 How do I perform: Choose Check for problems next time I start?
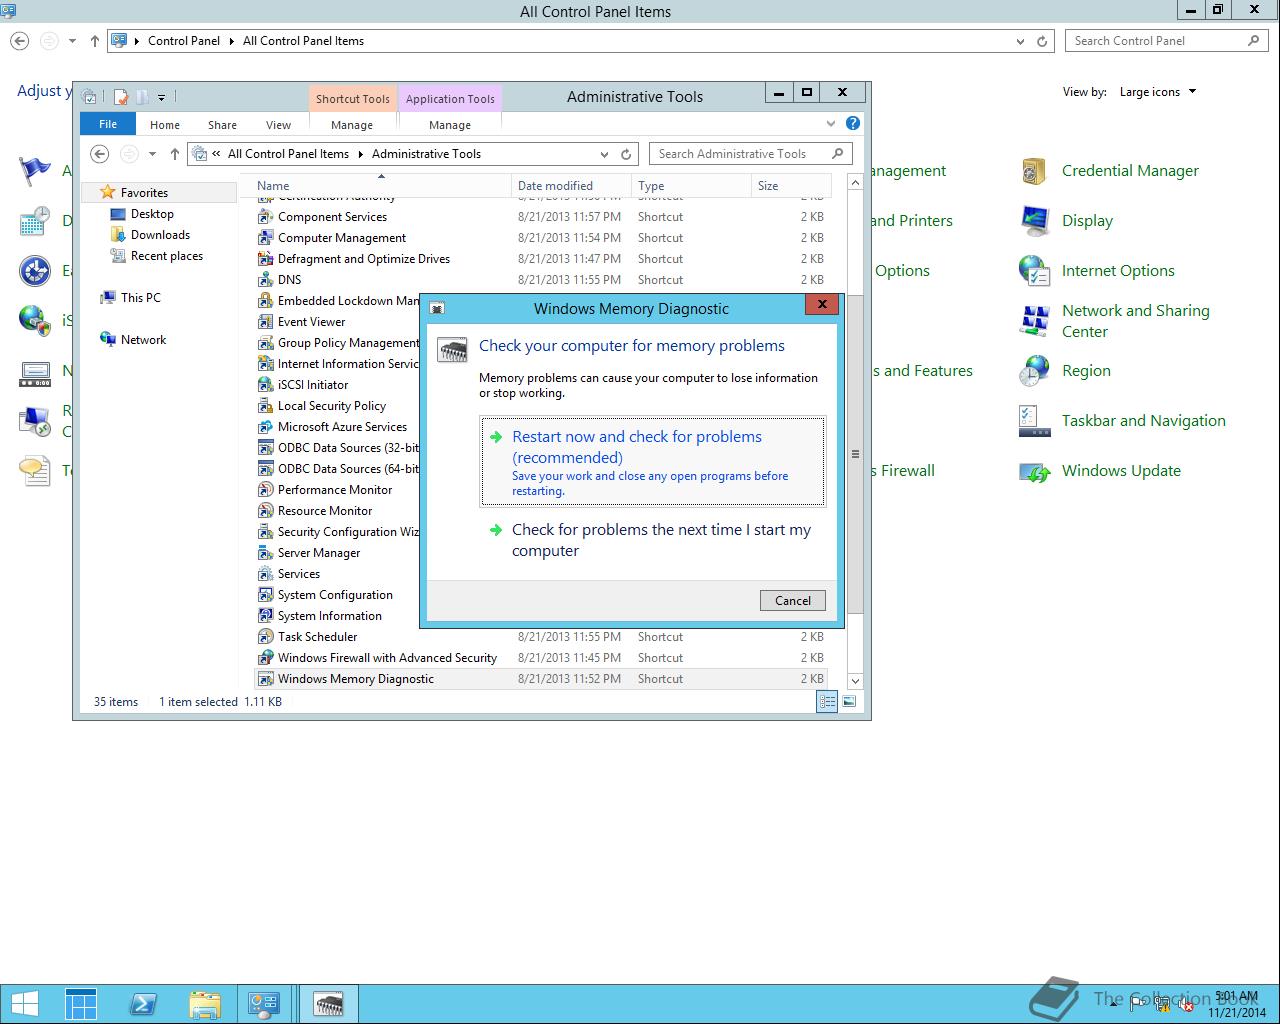pyautogui.click(x=653, y=540)
